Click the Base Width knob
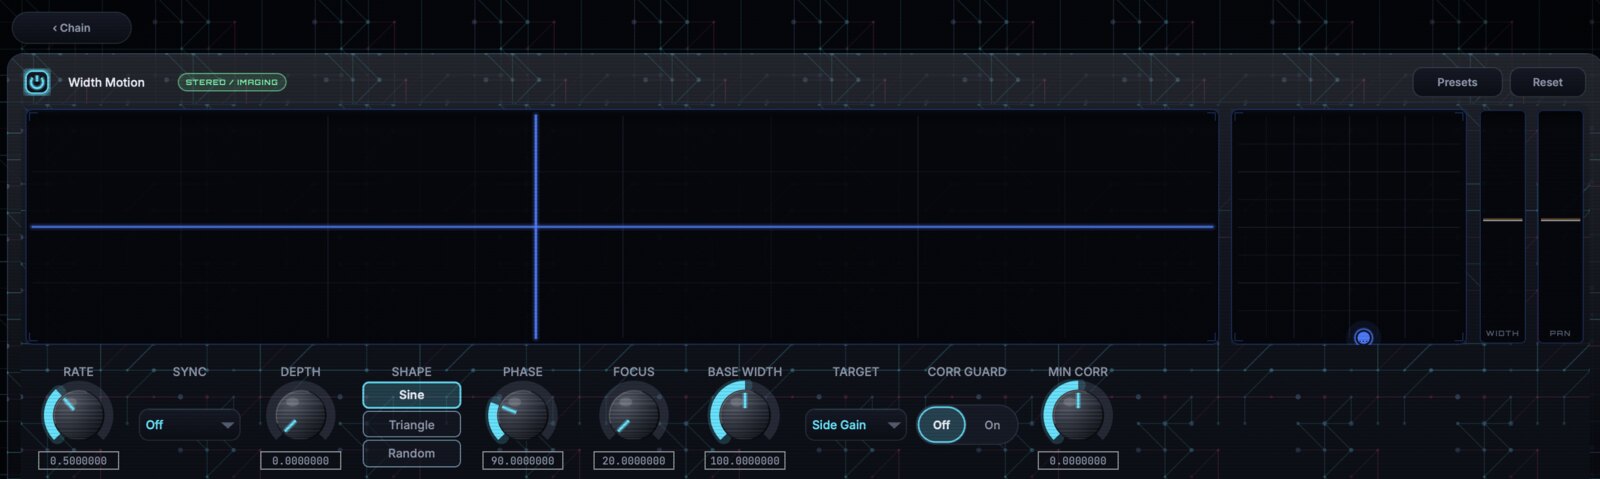The image size is (1600, 479). tap(744, 414)
